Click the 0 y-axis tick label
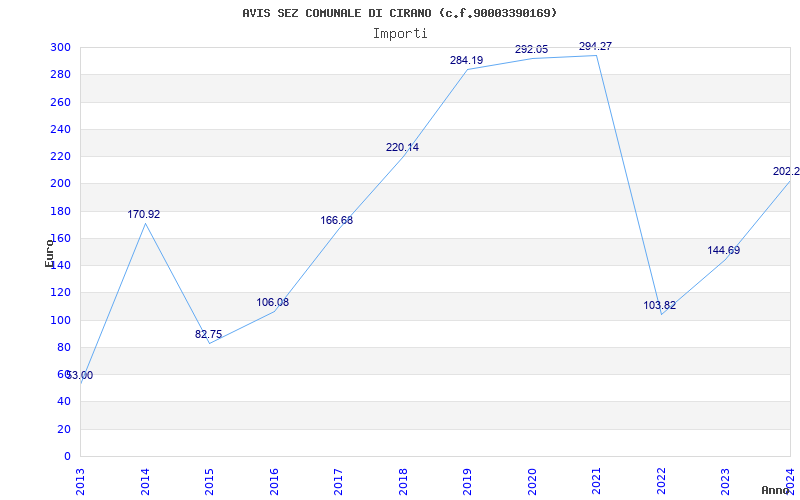Screen dimensions: 800x500 67,457
